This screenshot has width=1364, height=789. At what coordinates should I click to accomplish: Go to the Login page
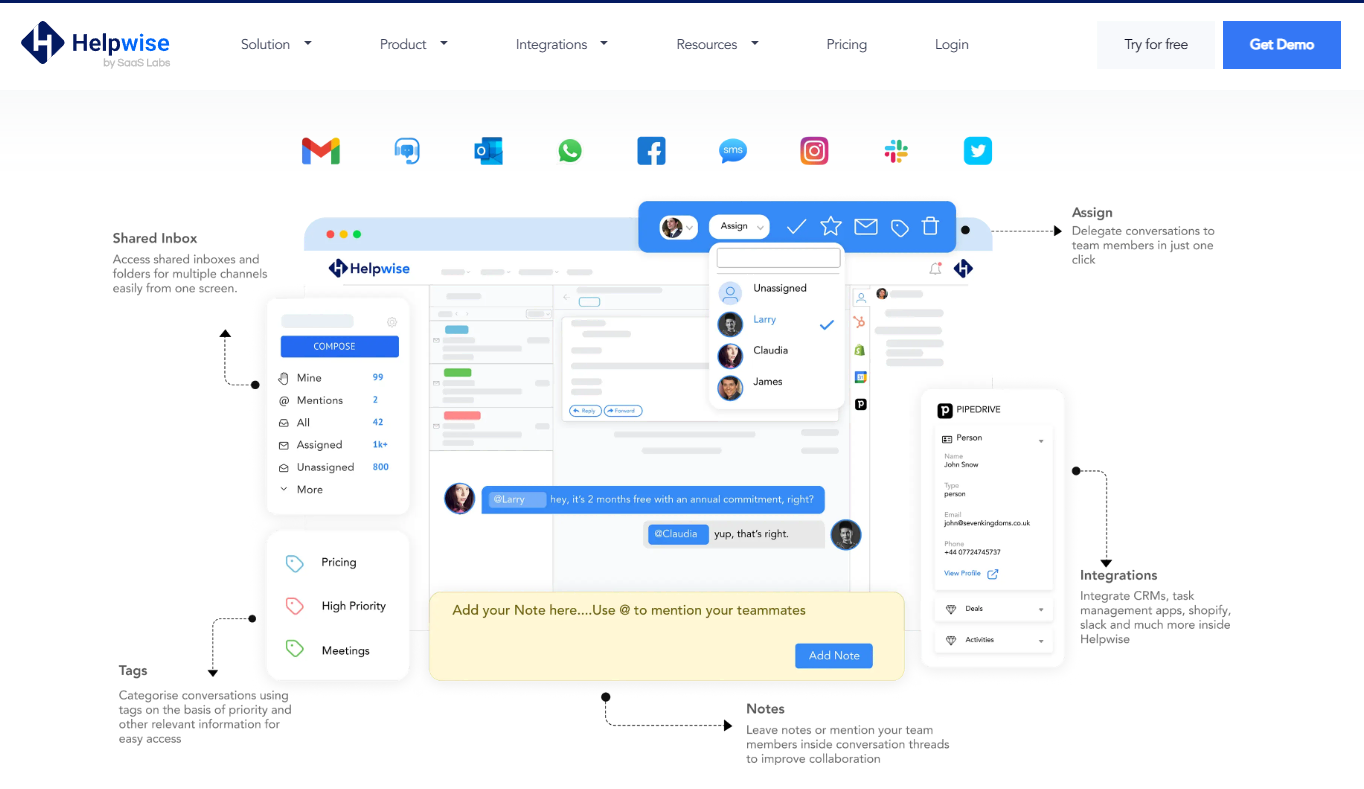coord(951,44)
